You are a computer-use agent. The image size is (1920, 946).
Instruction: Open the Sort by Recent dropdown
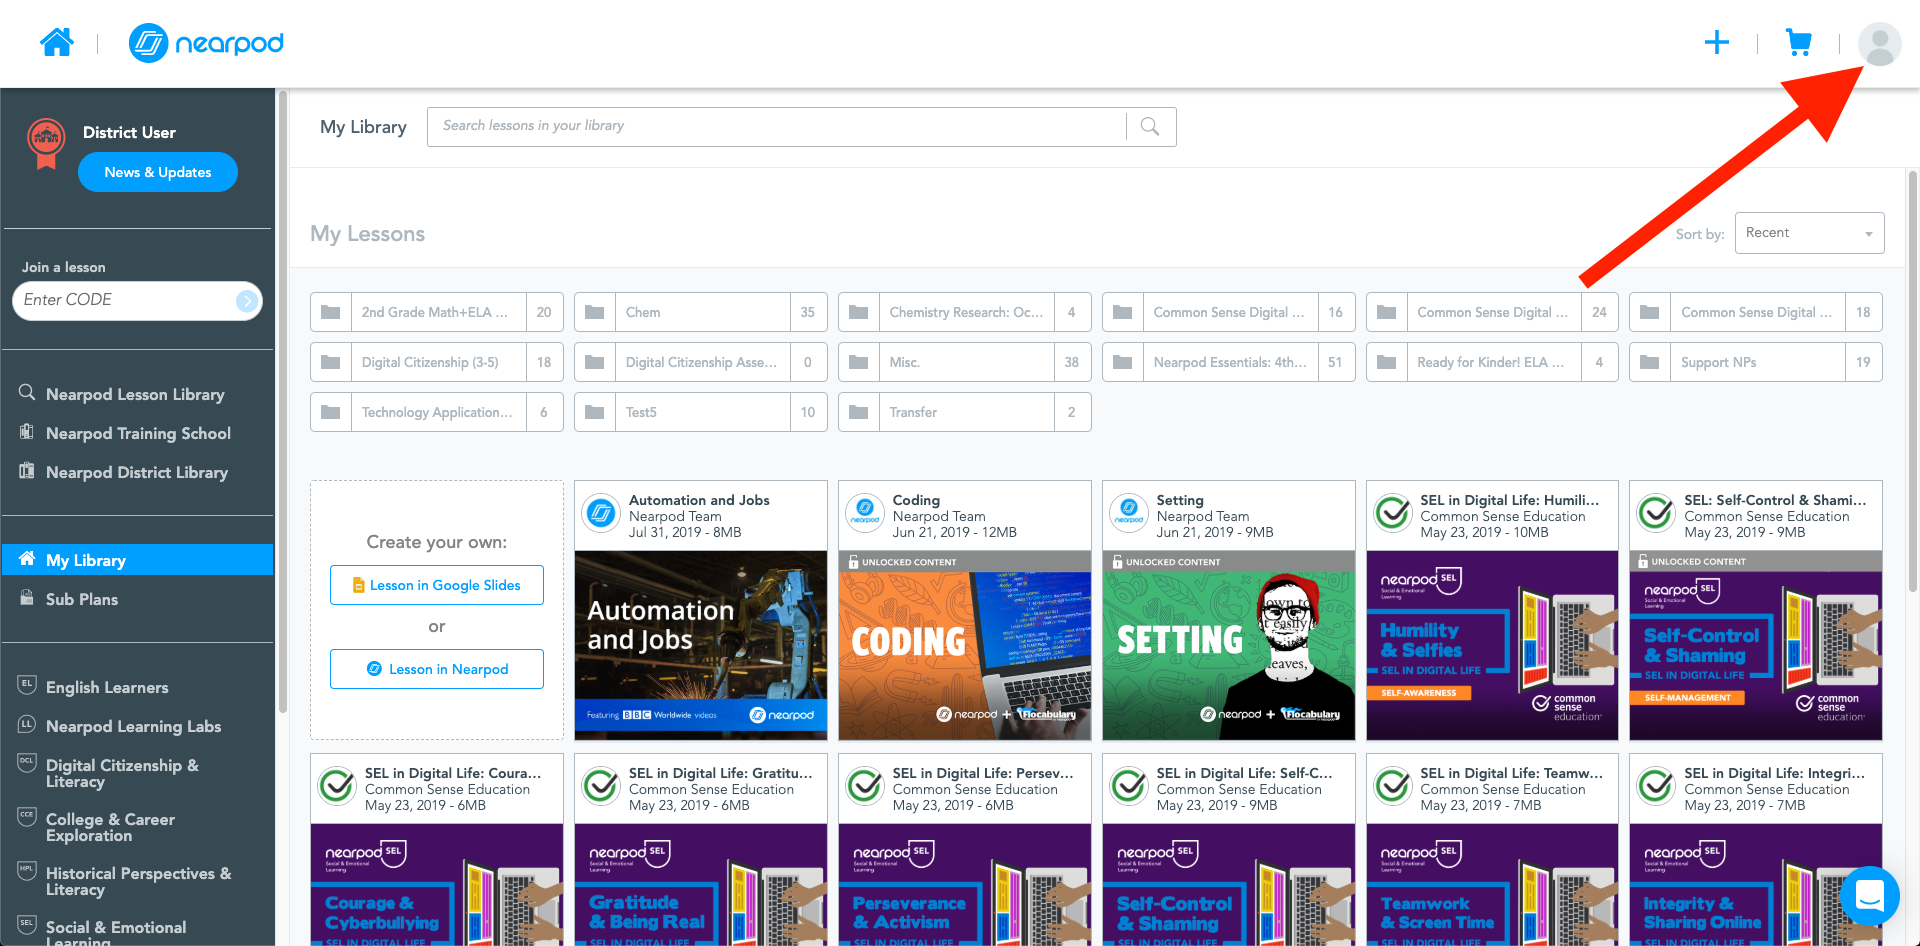click(1809, 233)
